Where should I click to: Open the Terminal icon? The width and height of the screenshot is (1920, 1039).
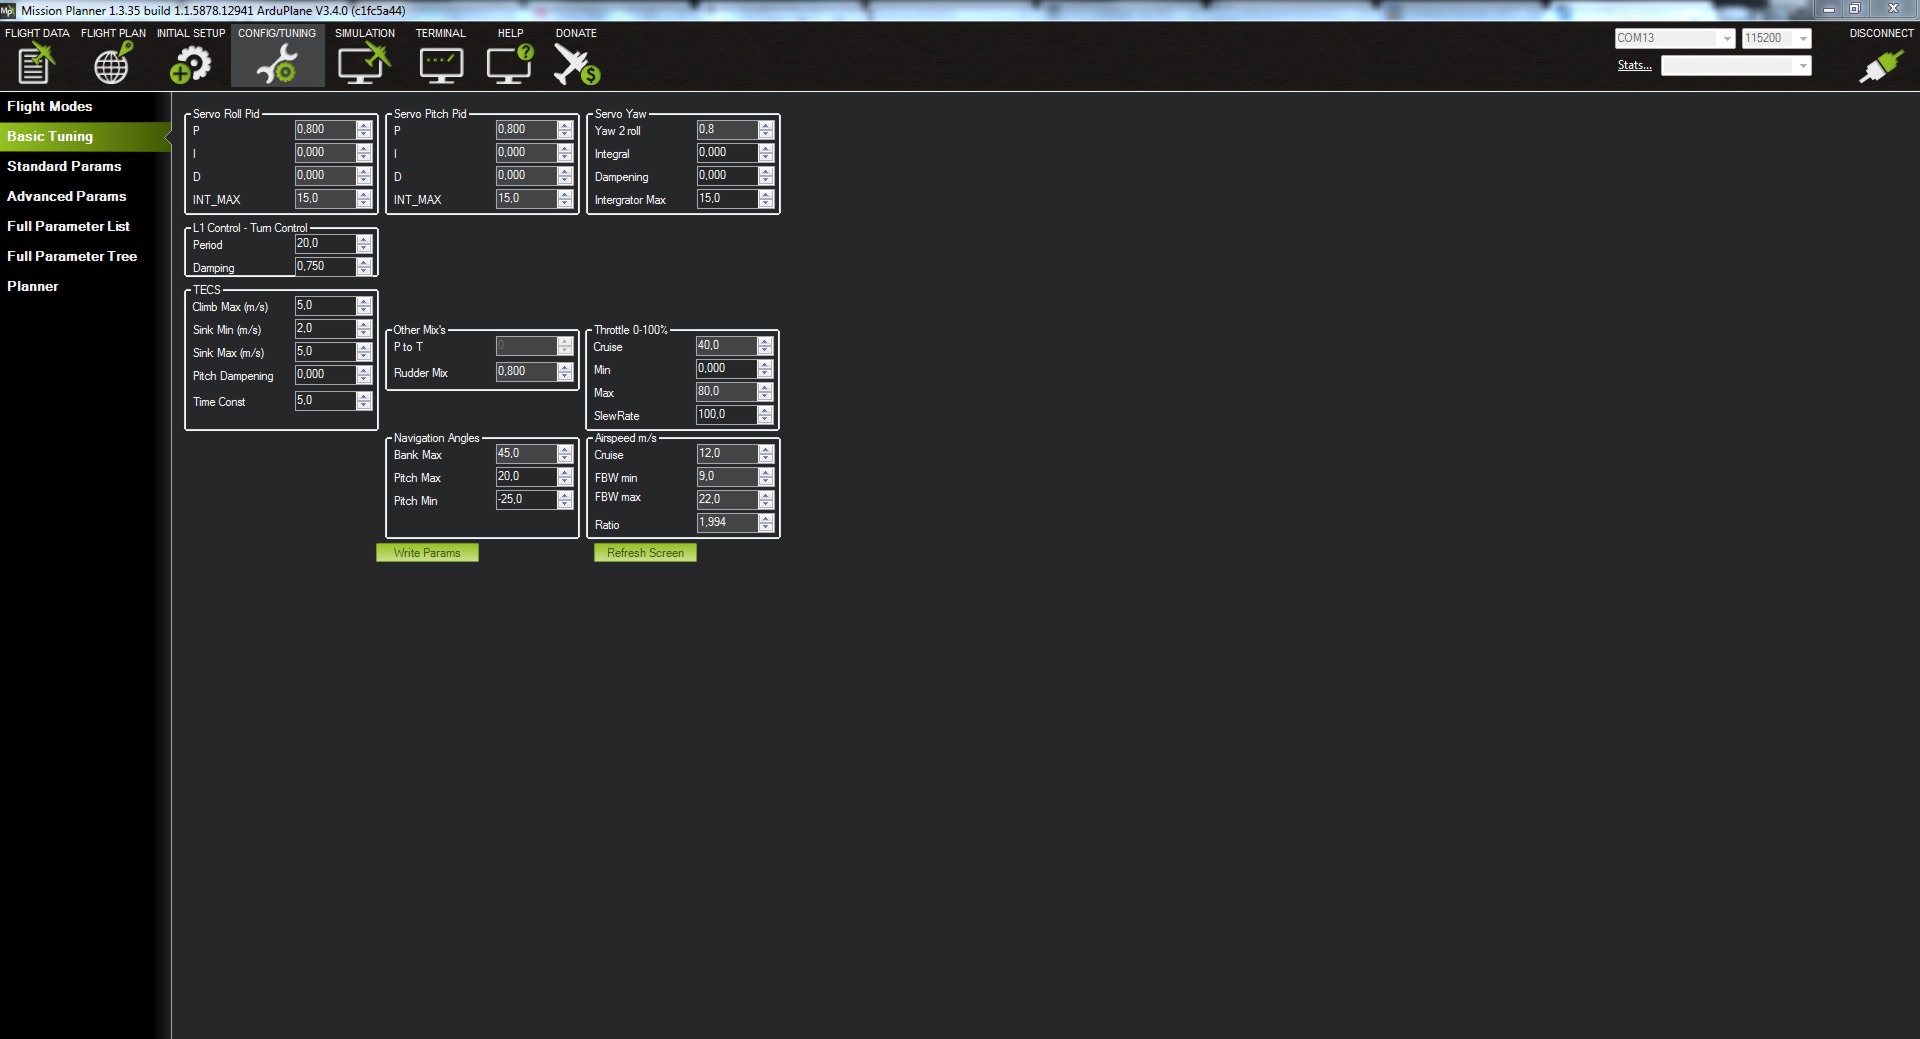click(440, 64)
